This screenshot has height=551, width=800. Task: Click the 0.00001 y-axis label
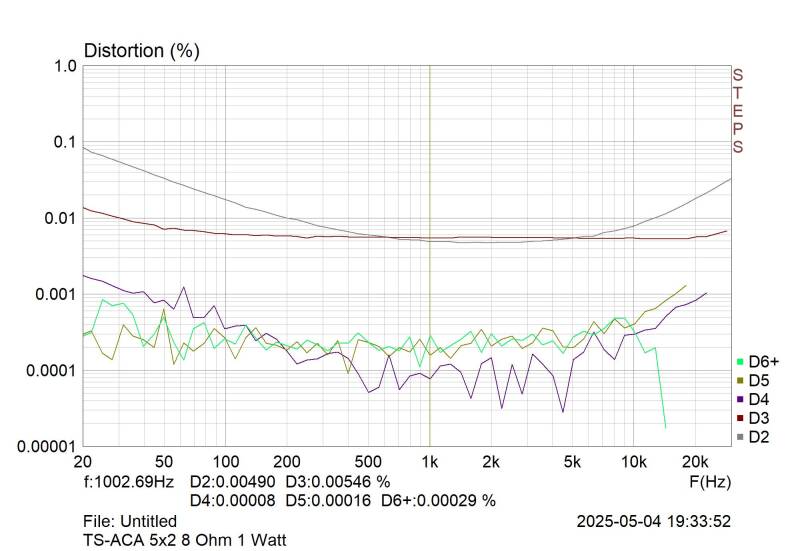pos(47,447)
